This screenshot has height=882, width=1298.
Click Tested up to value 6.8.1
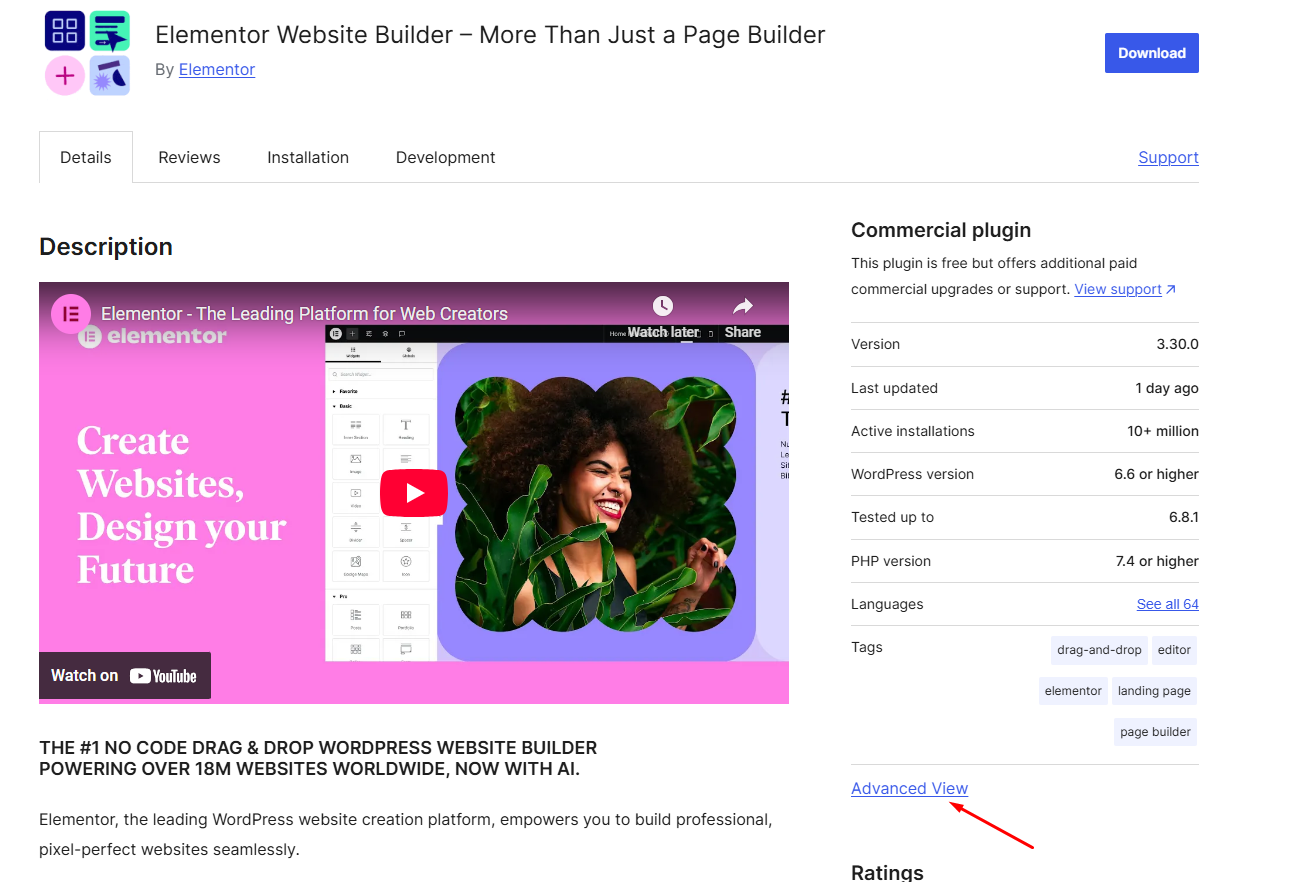point(1184,517)
